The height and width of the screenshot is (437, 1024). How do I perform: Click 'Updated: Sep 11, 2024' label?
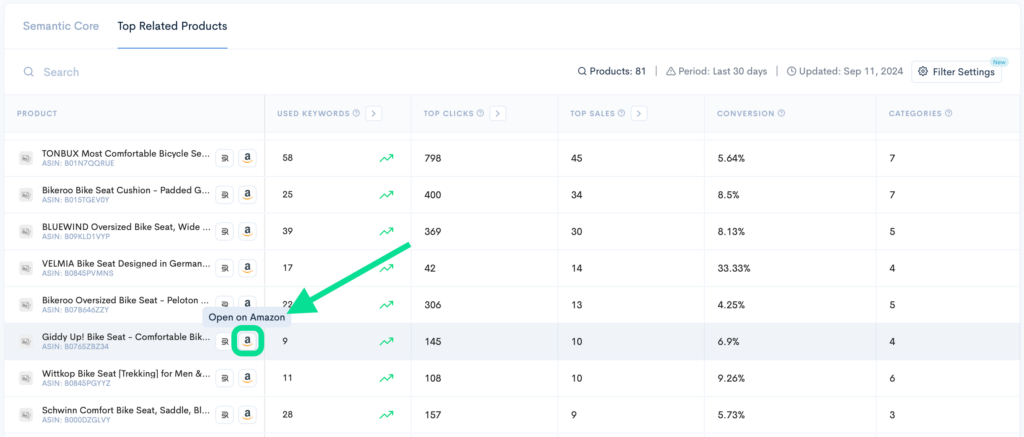point(845,72)
